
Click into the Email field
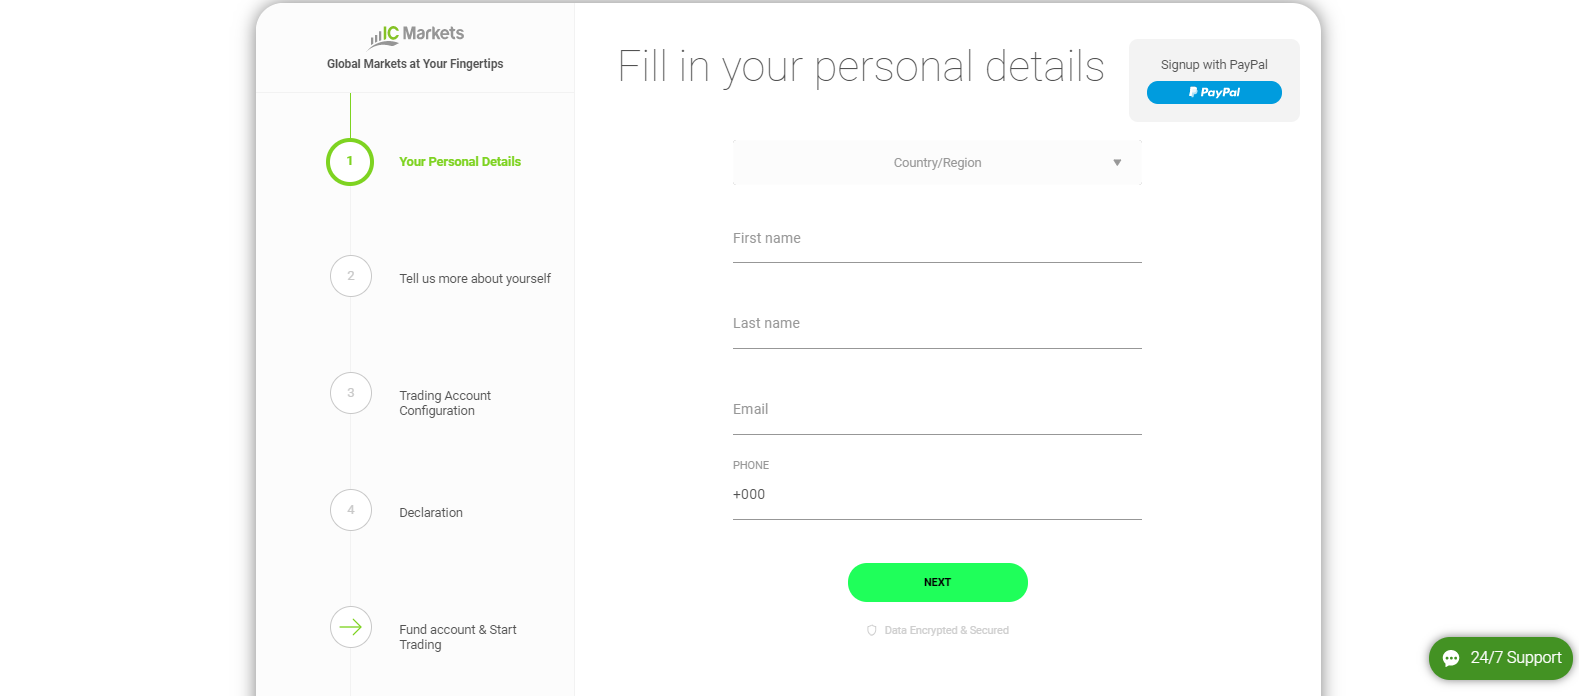937,411
